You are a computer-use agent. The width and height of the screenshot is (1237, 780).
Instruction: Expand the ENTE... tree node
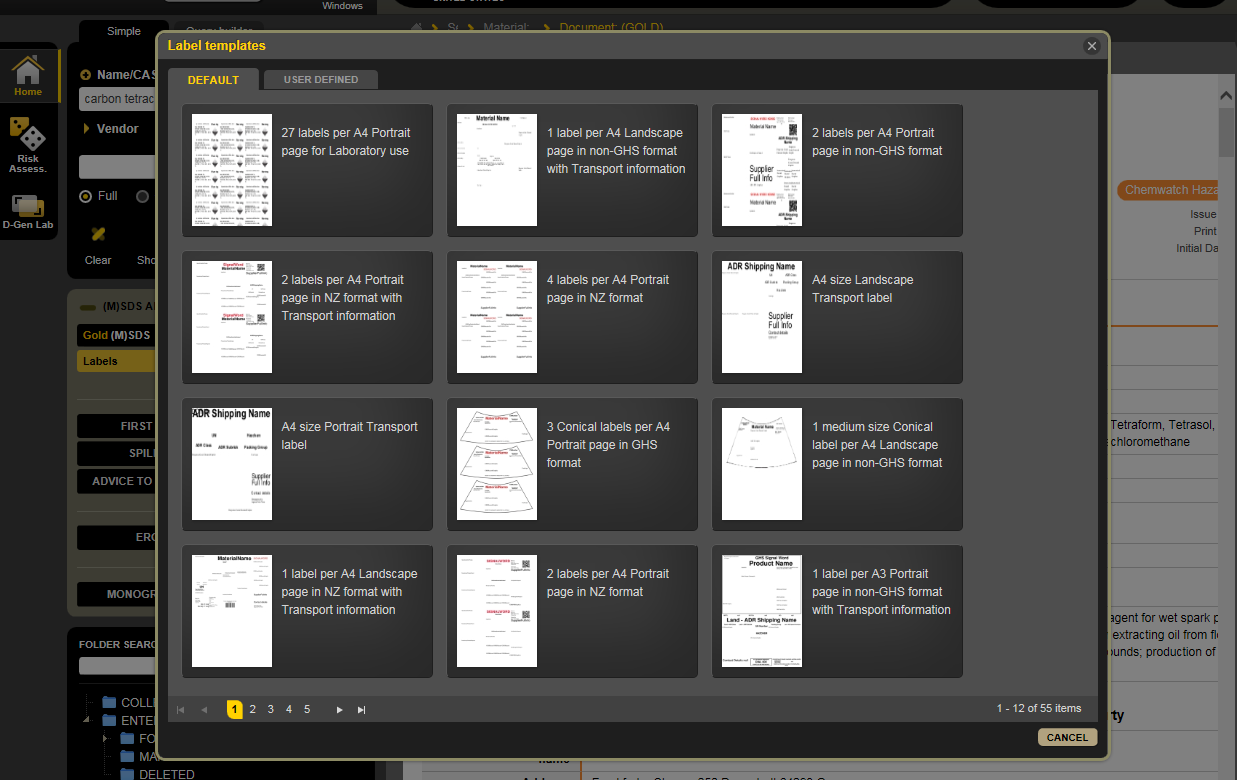[87, 720]
